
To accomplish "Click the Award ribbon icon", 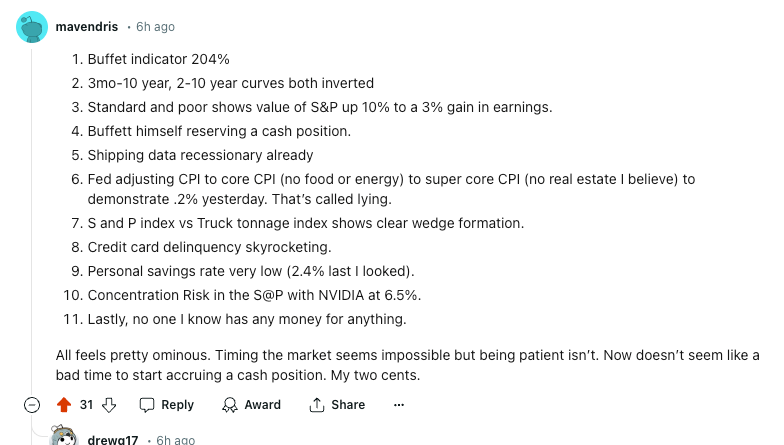I will click(x=230, y=405).
